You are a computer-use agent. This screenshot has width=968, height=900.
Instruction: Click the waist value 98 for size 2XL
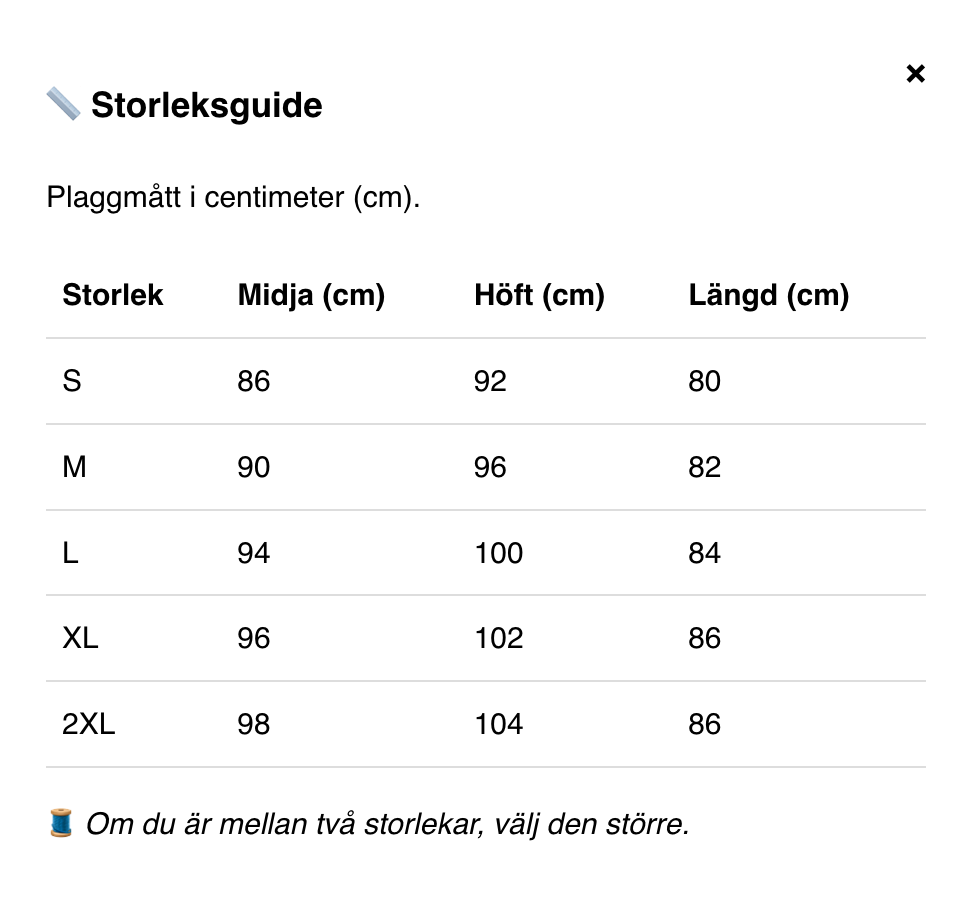252,724
